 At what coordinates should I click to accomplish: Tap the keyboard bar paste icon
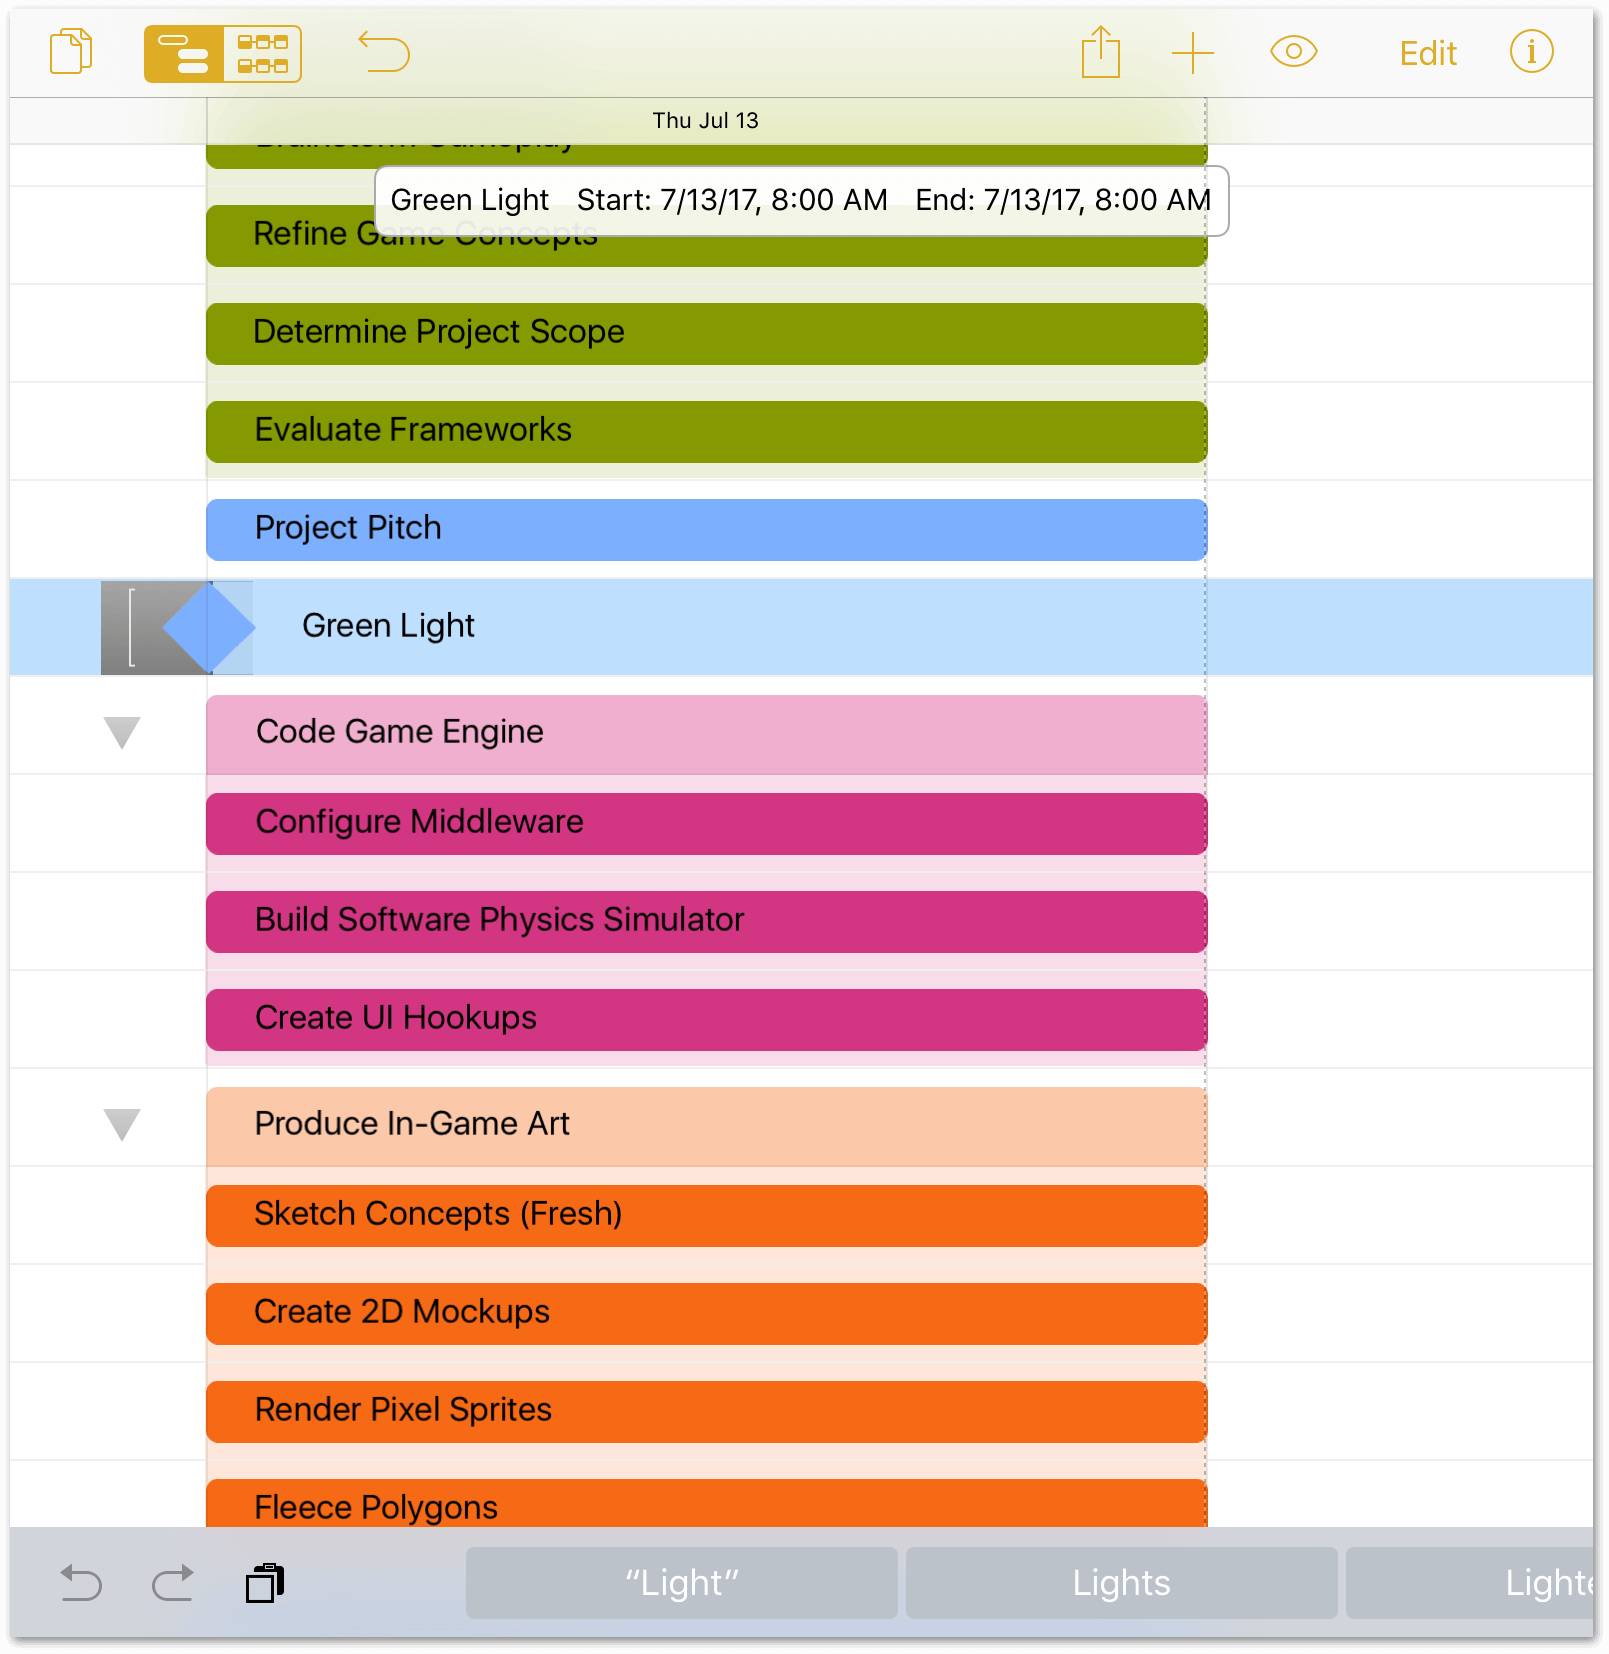click(265, 1583)
